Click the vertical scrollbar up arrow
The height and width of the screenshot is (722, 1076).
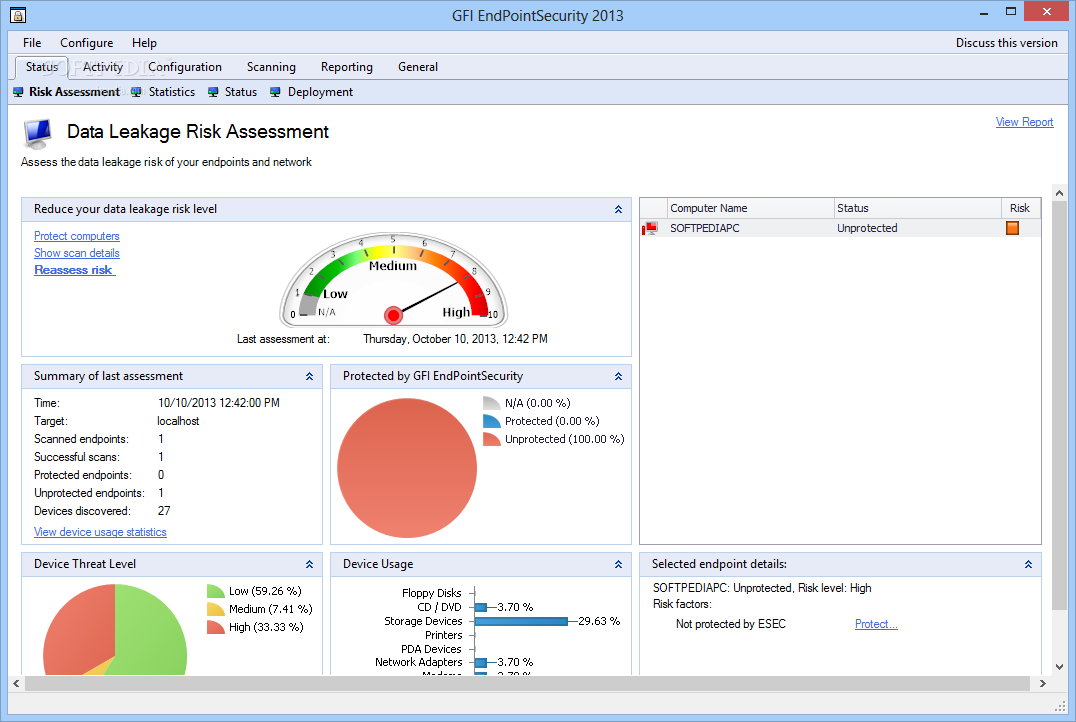1059,193
